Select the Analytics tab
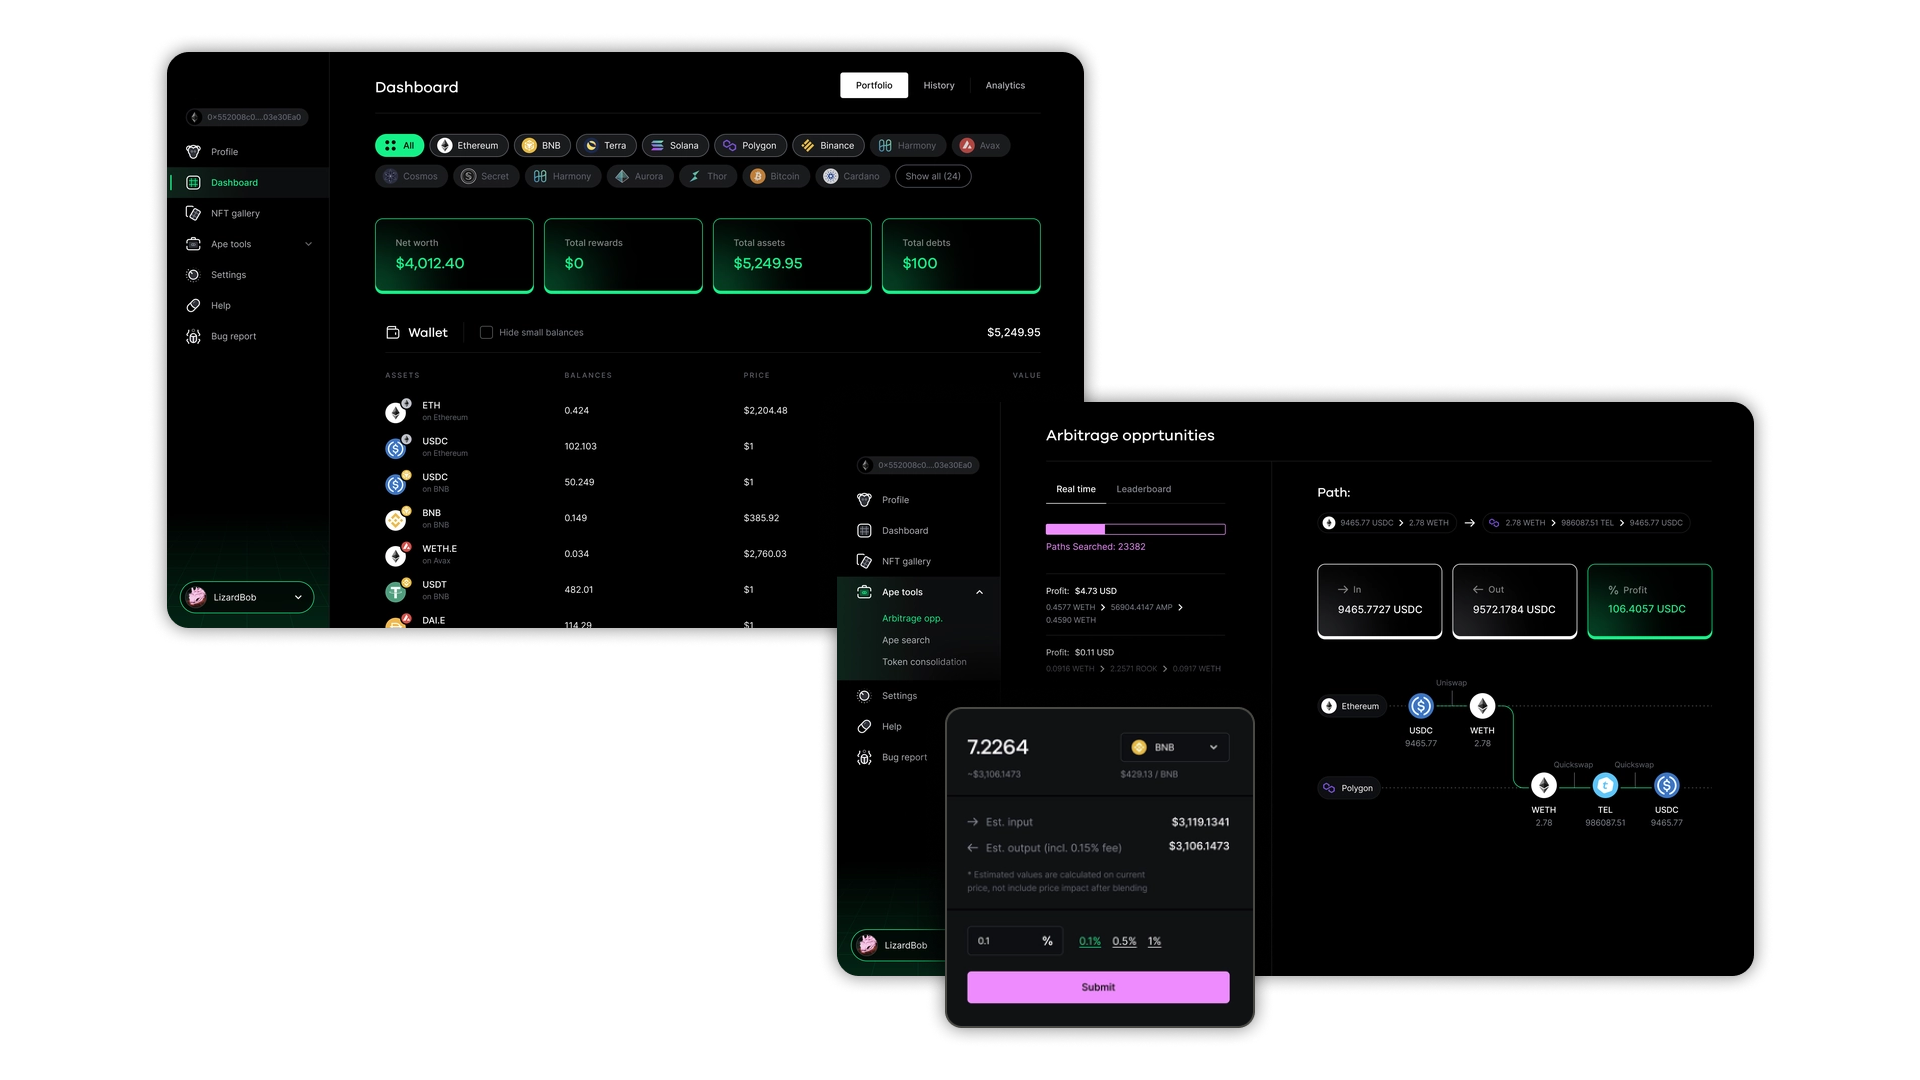This screenshot has width=1920, height=1080. [x=1005, y=84]
